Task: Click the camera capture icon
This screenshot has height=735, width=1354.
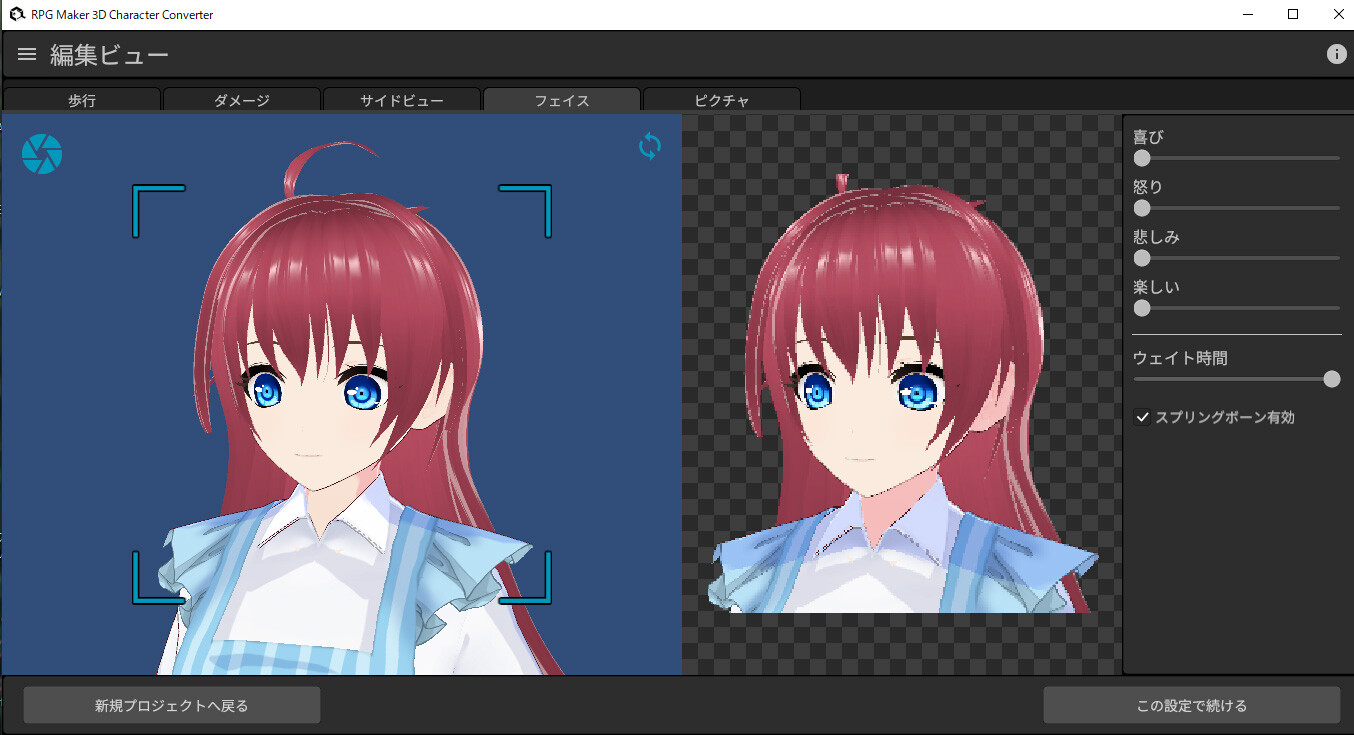Action: pos(41,153)
